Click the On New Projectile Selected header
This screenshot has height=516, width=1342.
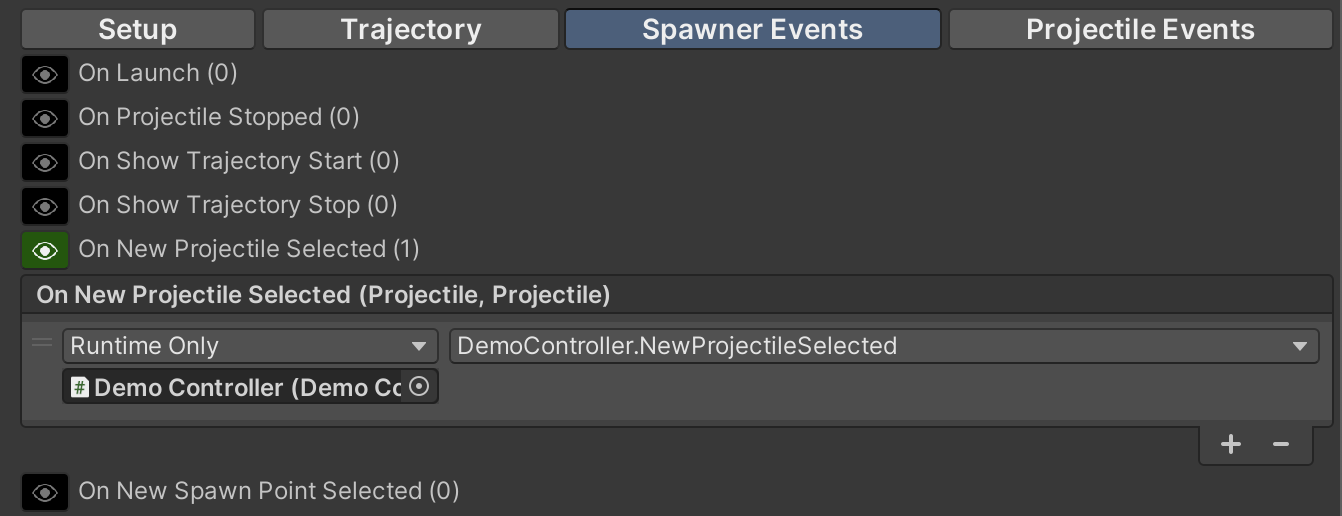click(323, 295)
